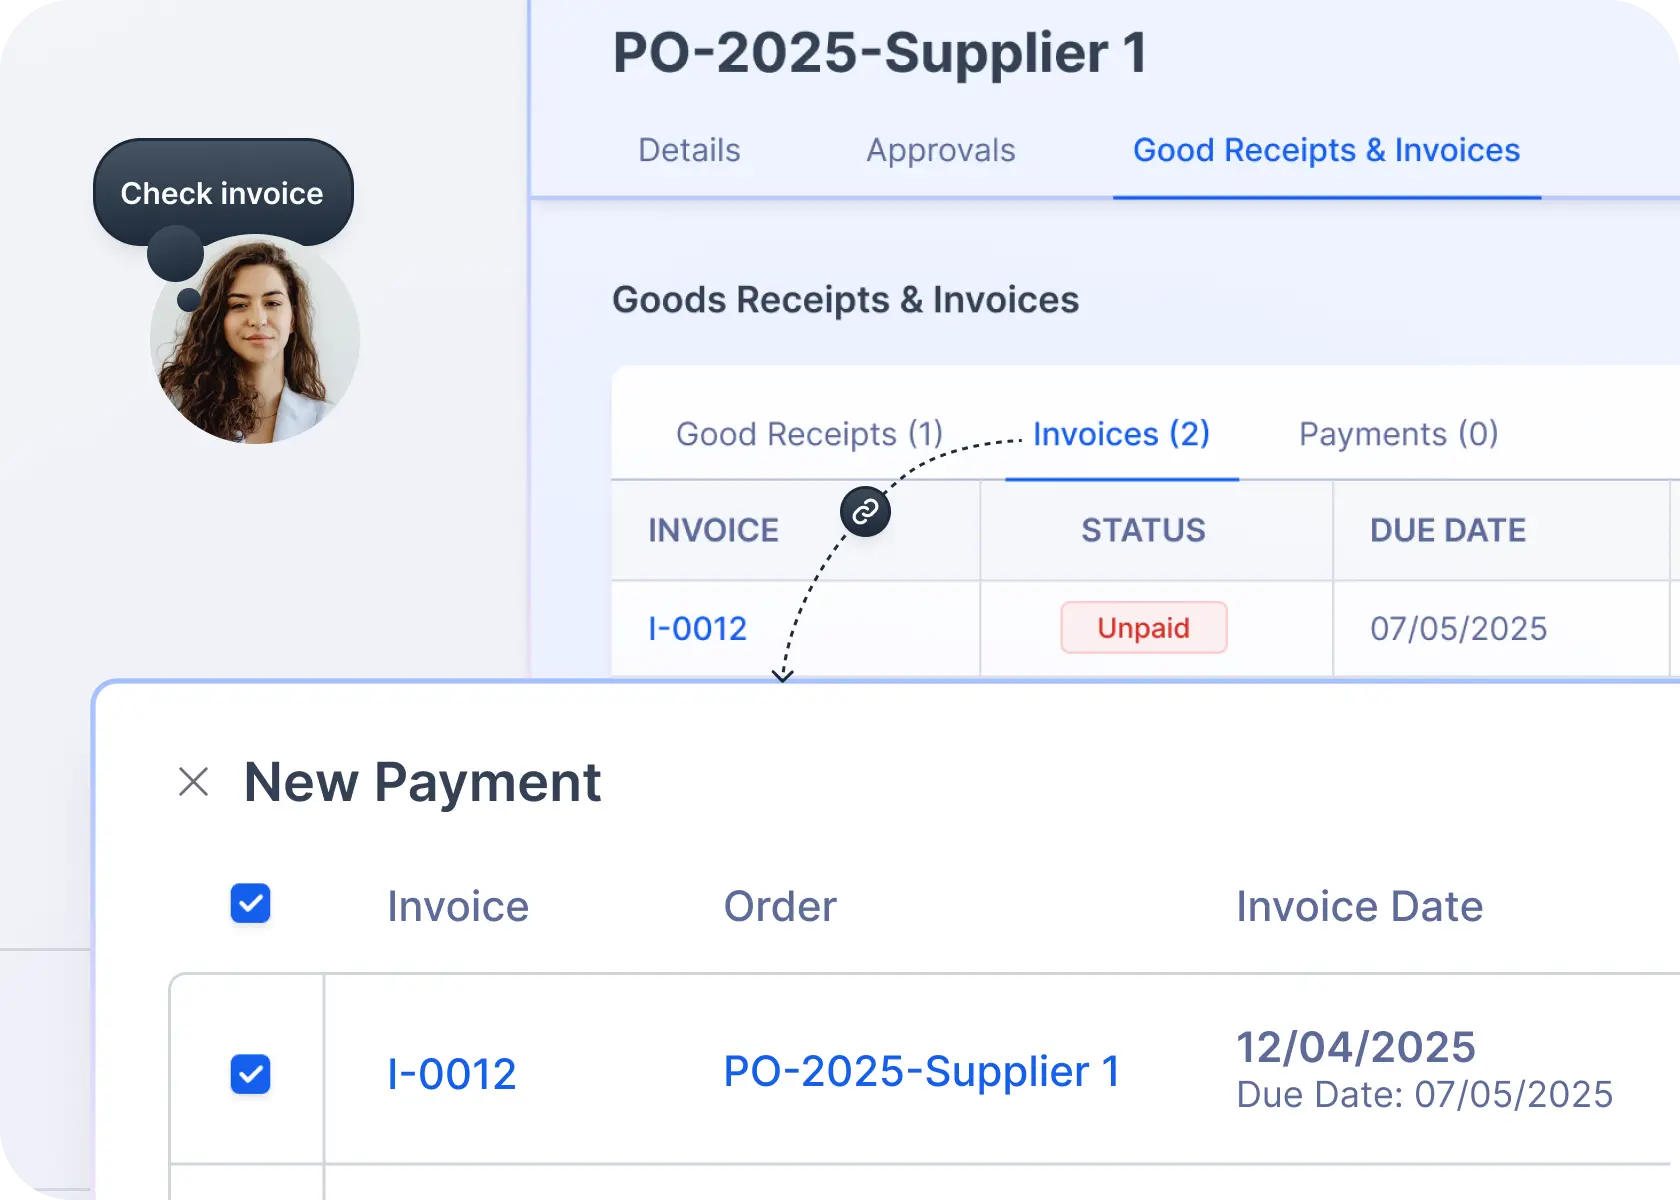Click the Goods Receipts & Invoices section heading
This screenshot has width=1680, height=1200.
[845, 300]
